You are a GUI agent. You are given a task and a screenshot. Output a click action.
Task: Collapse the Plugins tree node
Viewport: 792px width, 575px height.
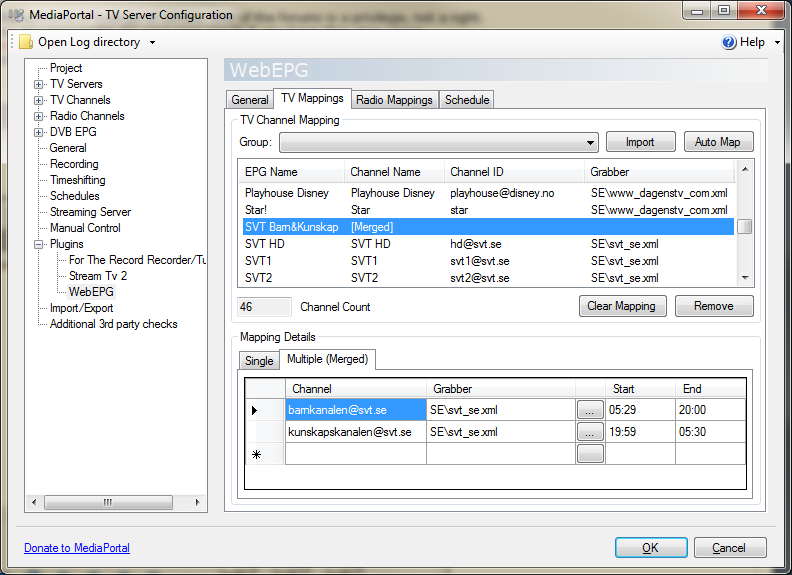pyautogui.click(x=39, y=244)
